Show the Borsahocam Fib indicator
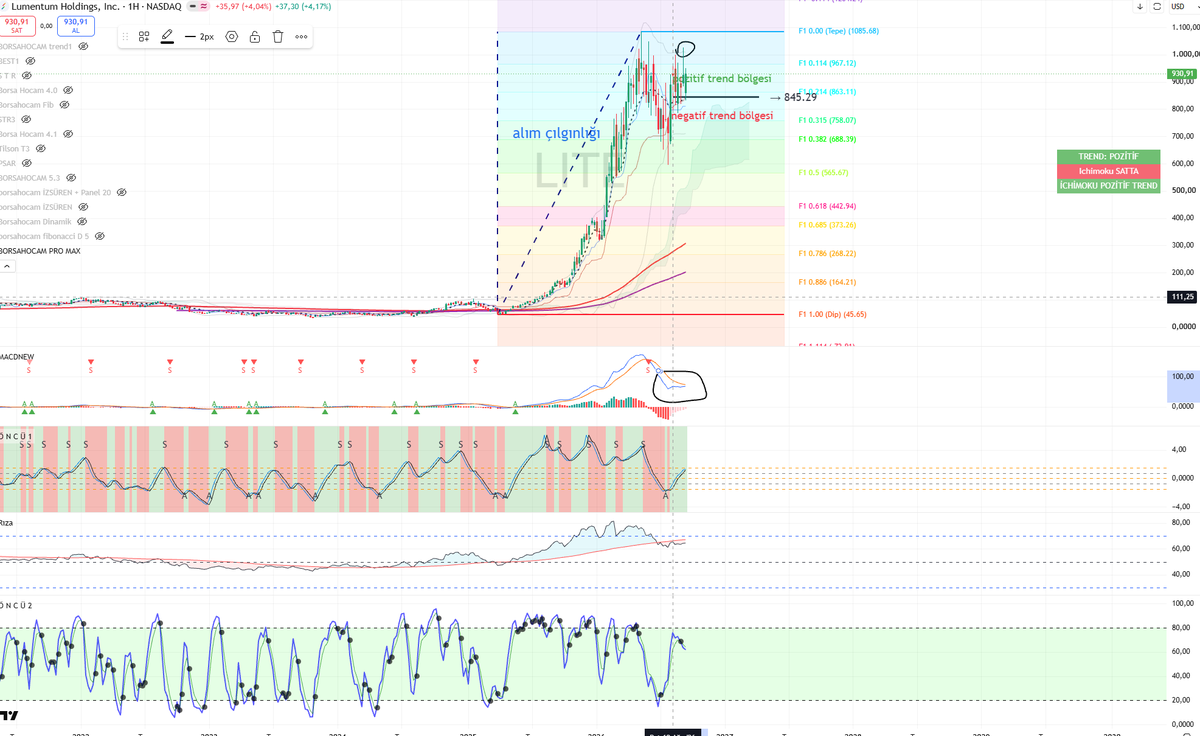Screen dimensions: 1200x736 tap(65, 104)
